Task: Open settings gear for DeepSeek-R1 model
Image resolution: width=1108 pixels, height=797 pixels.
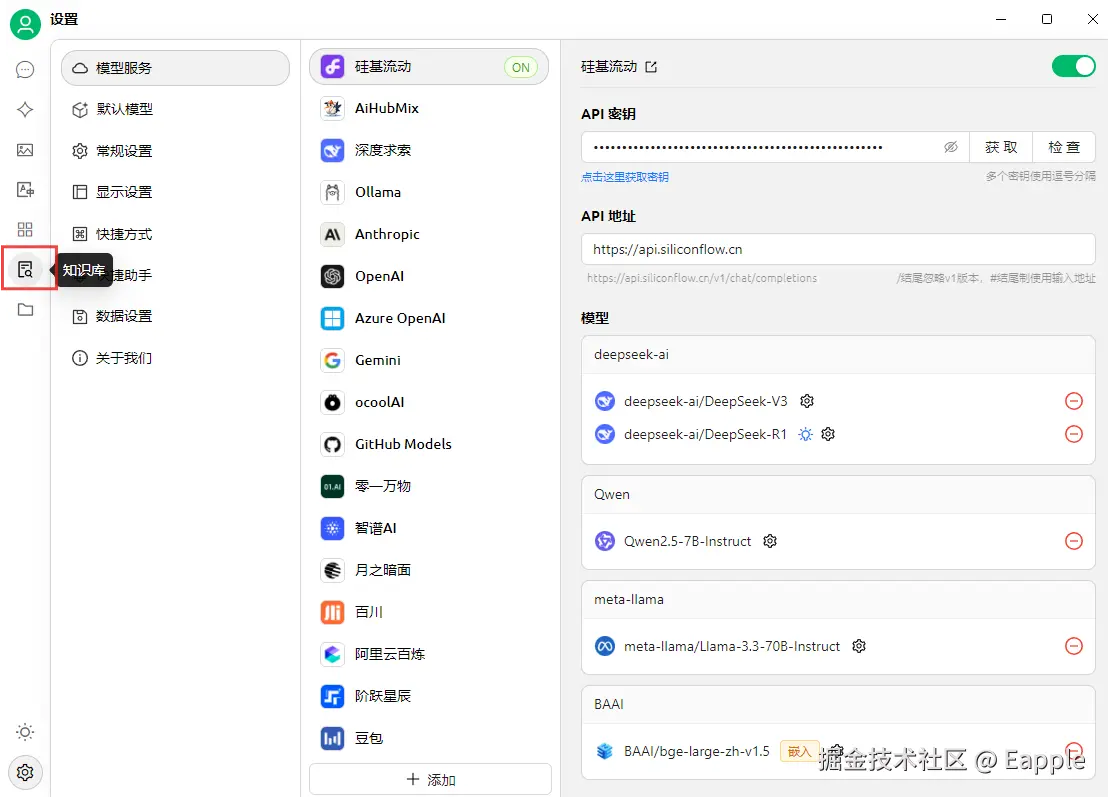Action: point(828,434)
